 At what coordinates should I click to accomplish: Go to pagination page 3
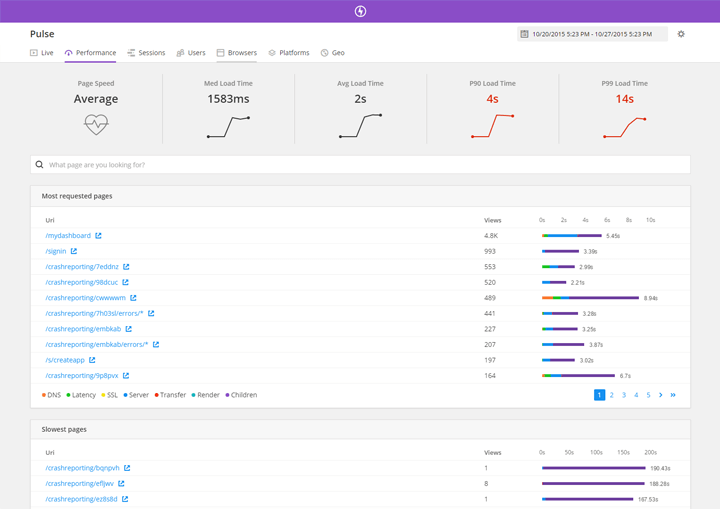[x=624, y=395]
